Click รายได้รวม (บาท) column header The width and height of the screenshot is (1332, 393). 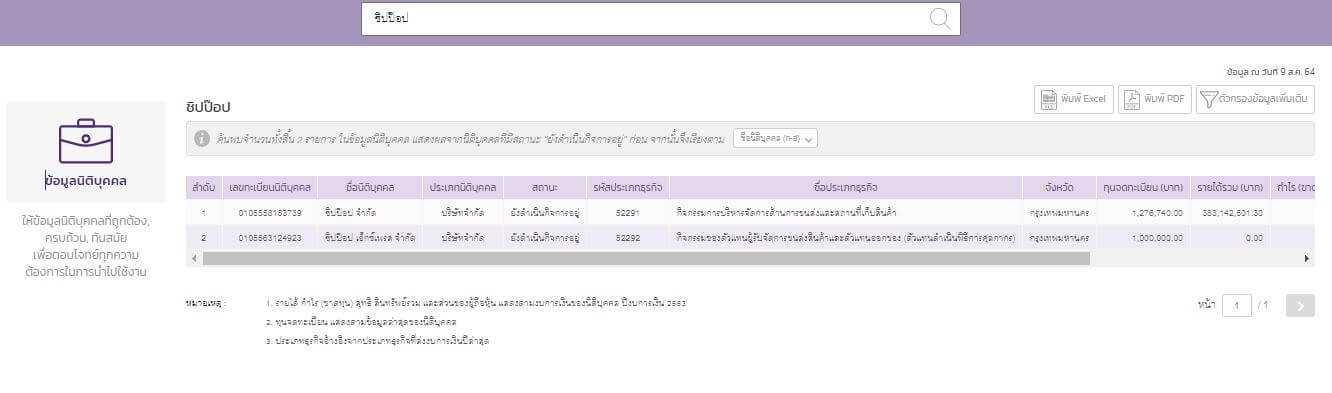click(1229, 187)
